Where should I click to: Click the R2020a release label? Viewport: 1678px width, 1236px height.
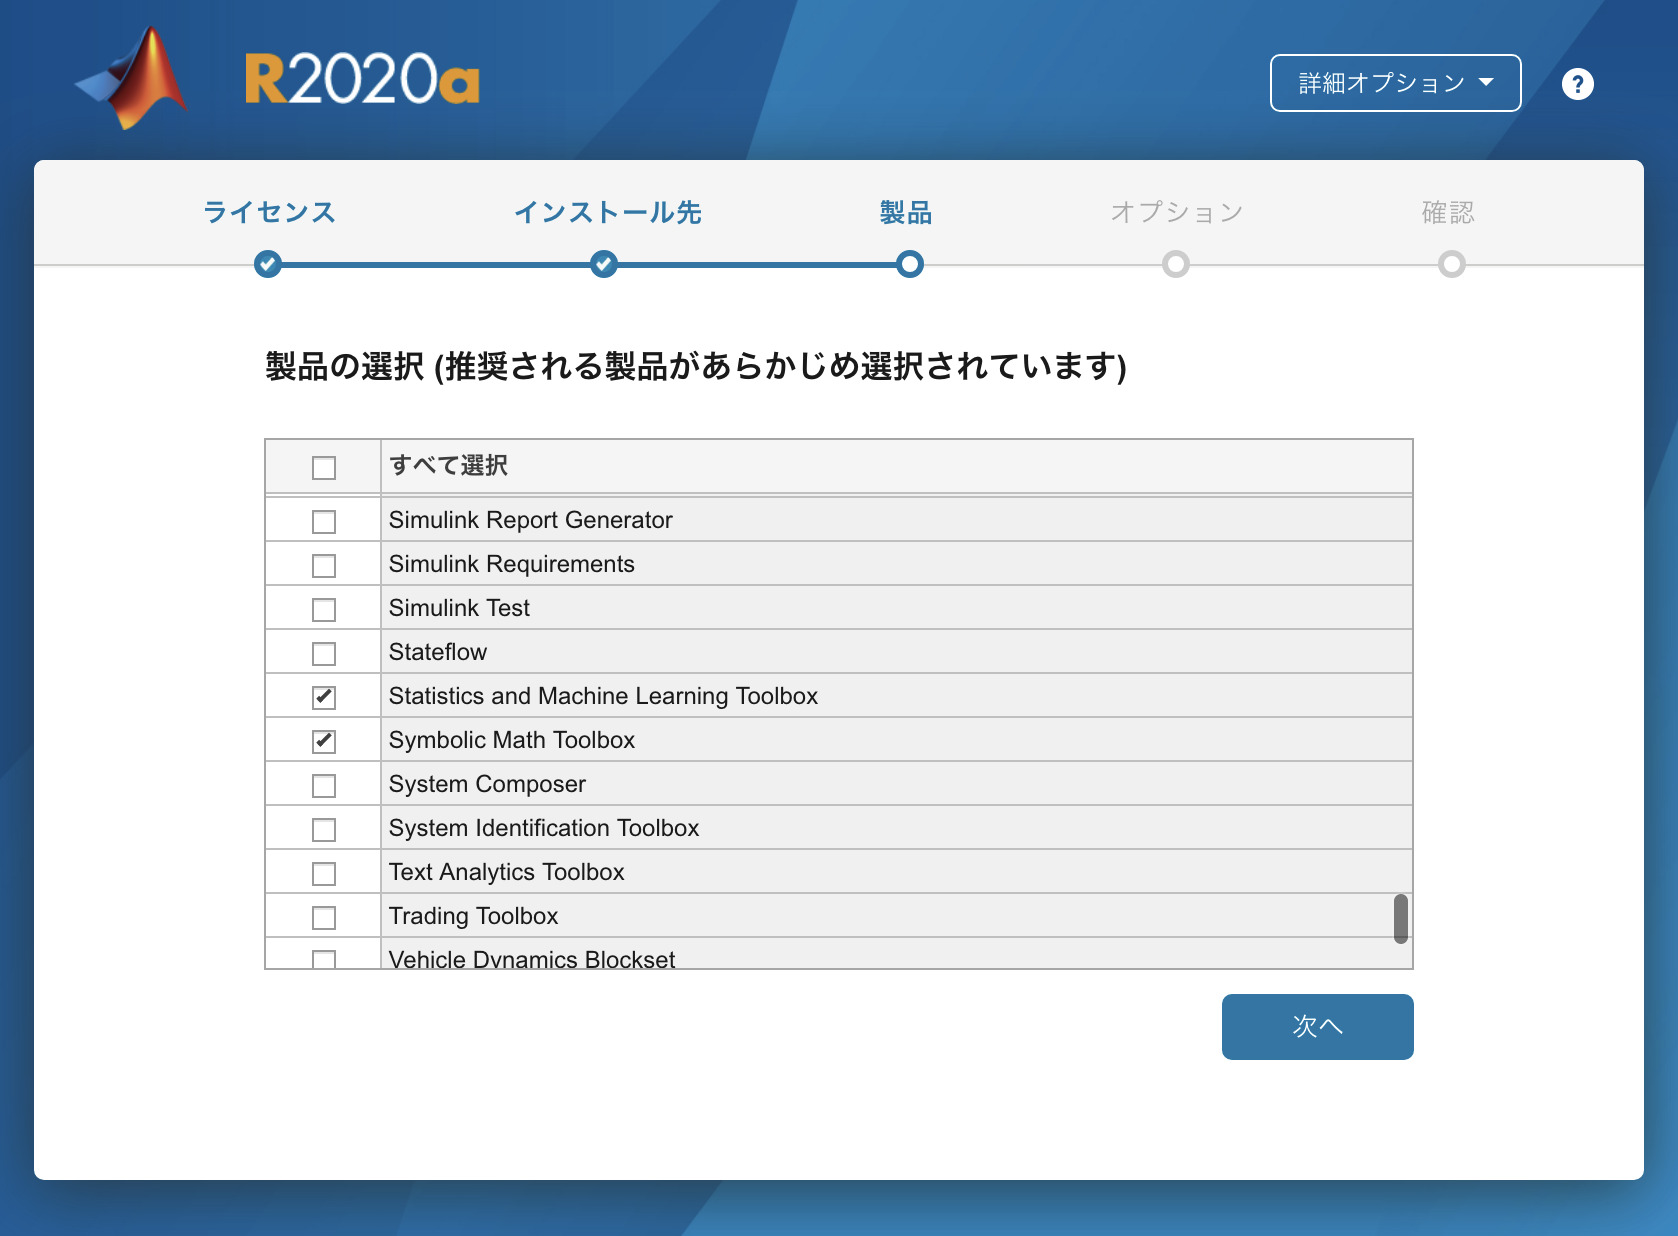(362, 79)
